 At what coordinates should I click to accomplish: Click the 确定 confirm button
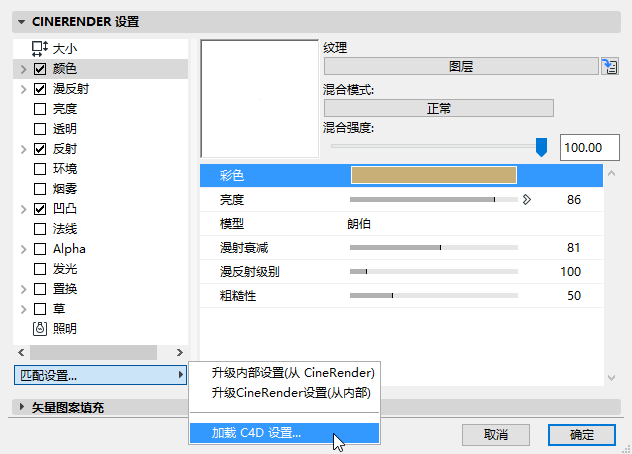[582, 435]
